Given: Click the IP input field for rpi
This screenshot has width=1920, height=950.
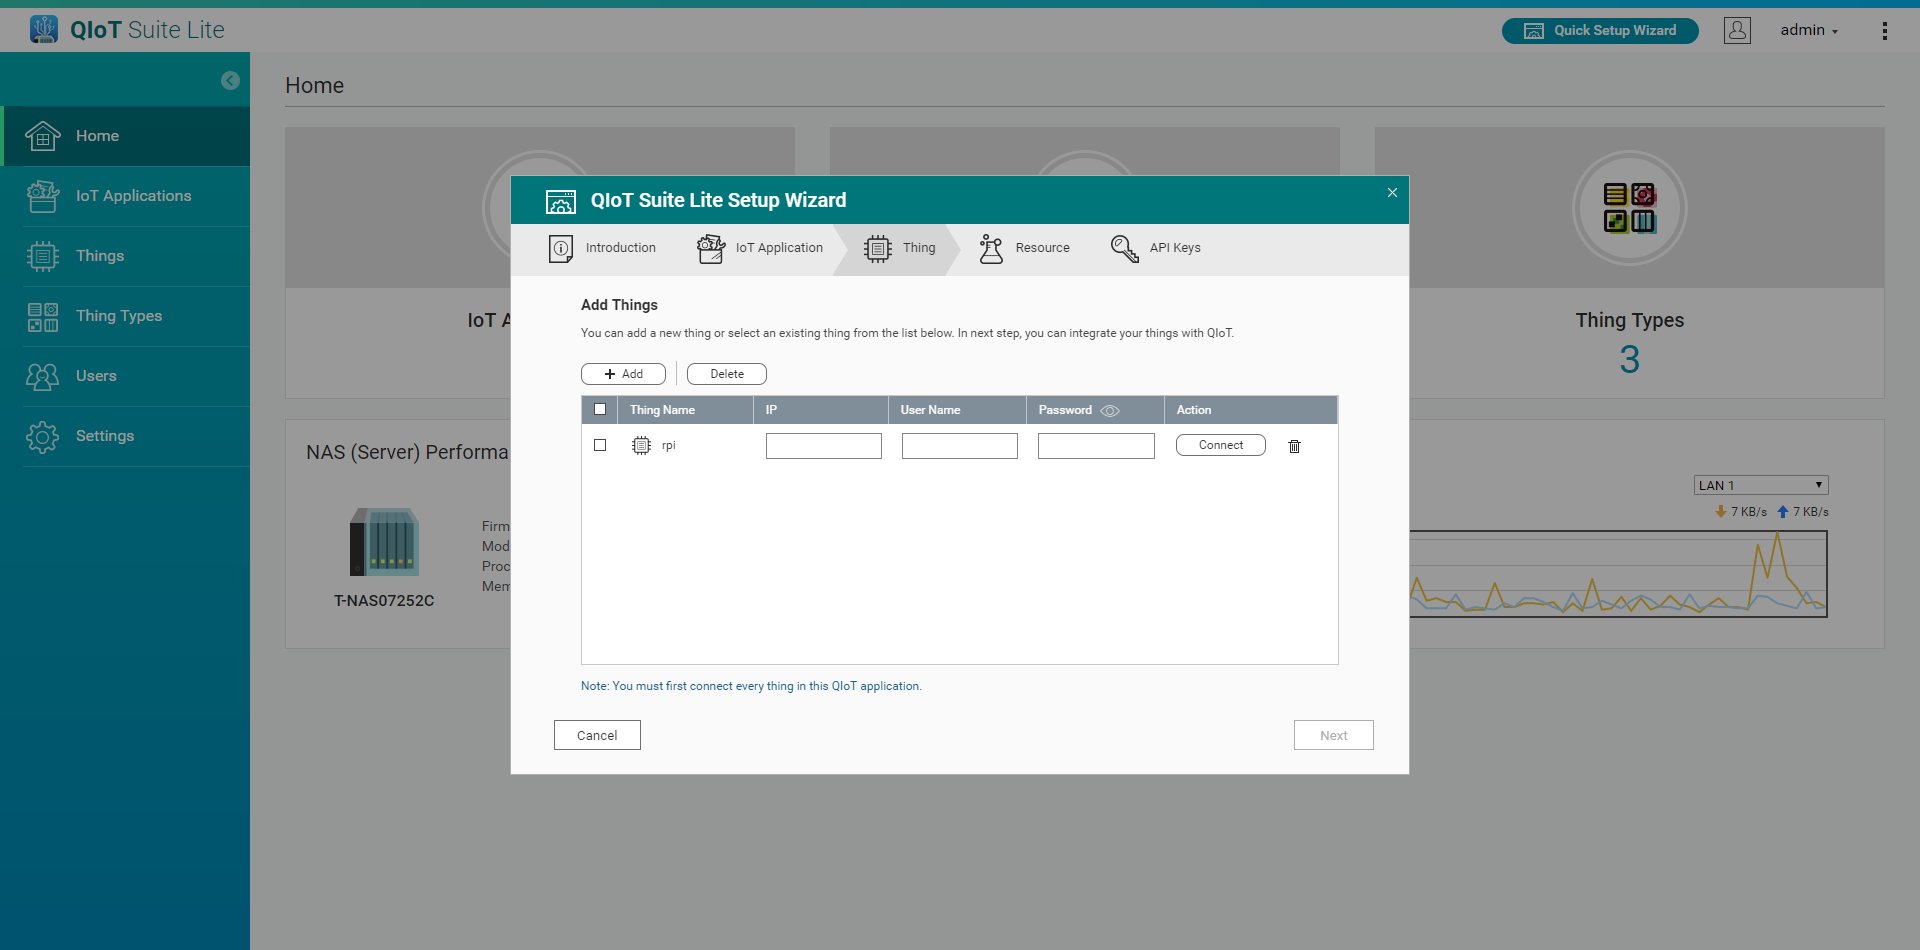Looking at the screenshot, I should 823,446.
